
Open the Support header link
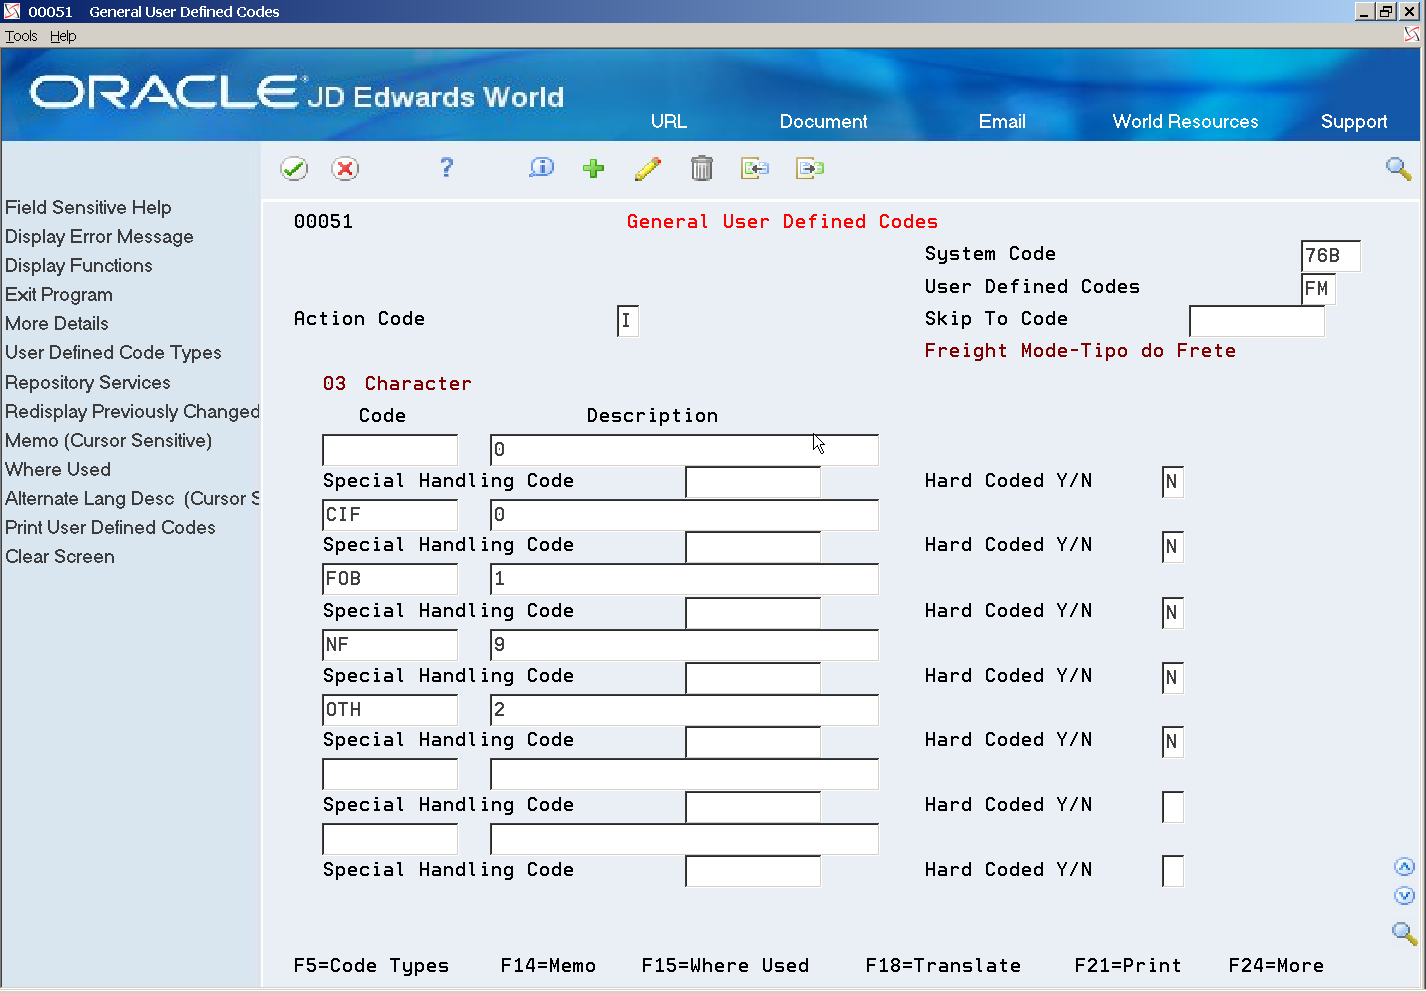coord(1354,121)
